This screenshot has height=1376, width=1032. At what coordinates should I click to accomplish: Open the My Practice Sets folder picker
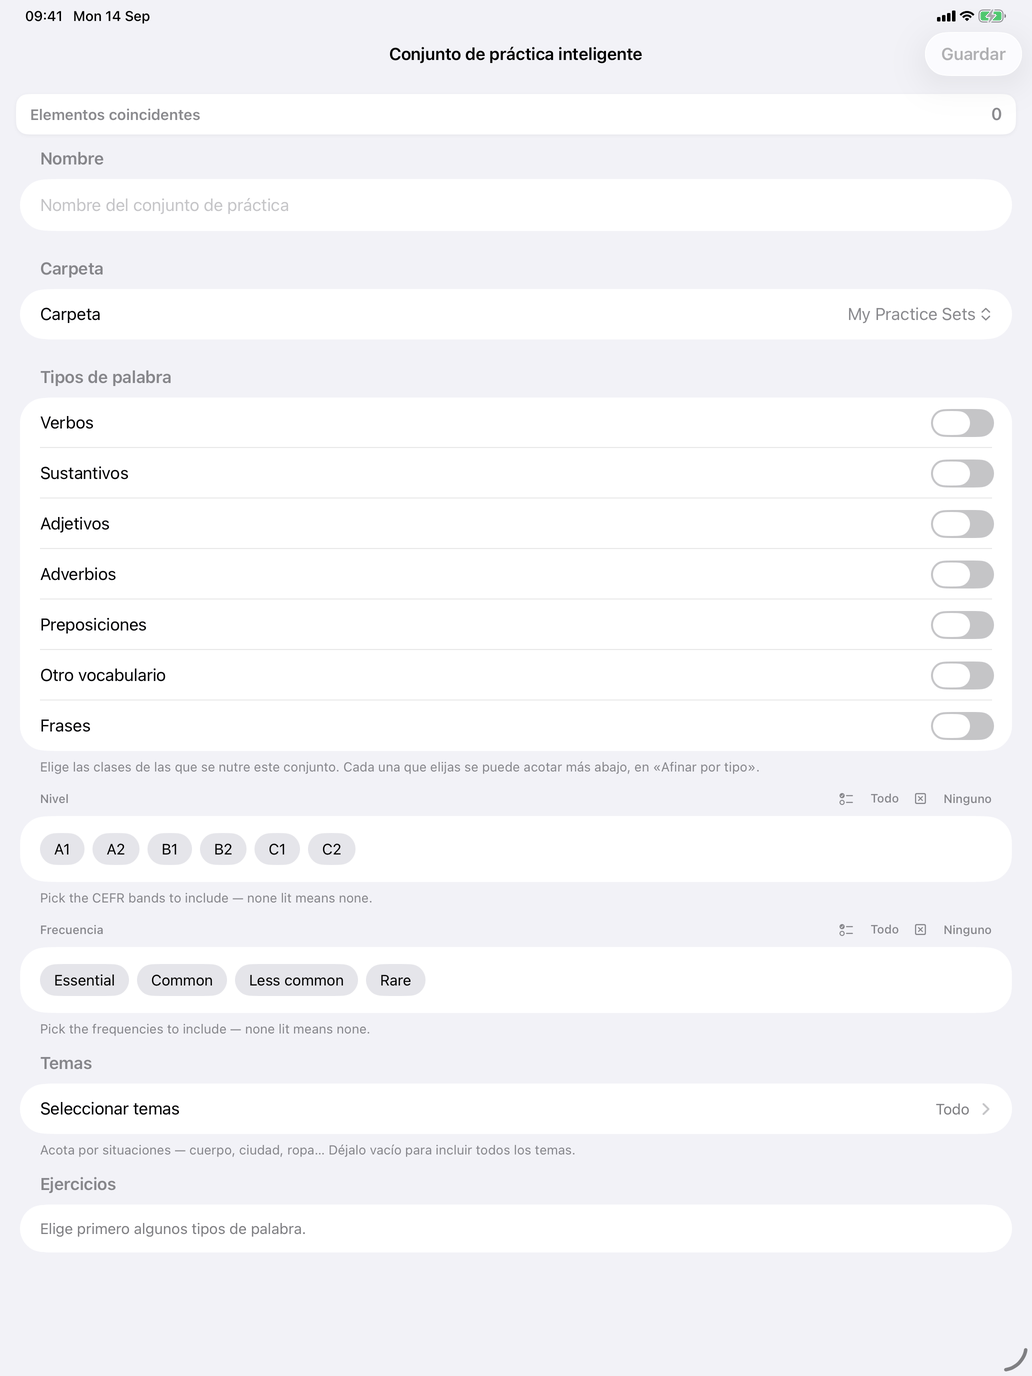coord(919,314)
